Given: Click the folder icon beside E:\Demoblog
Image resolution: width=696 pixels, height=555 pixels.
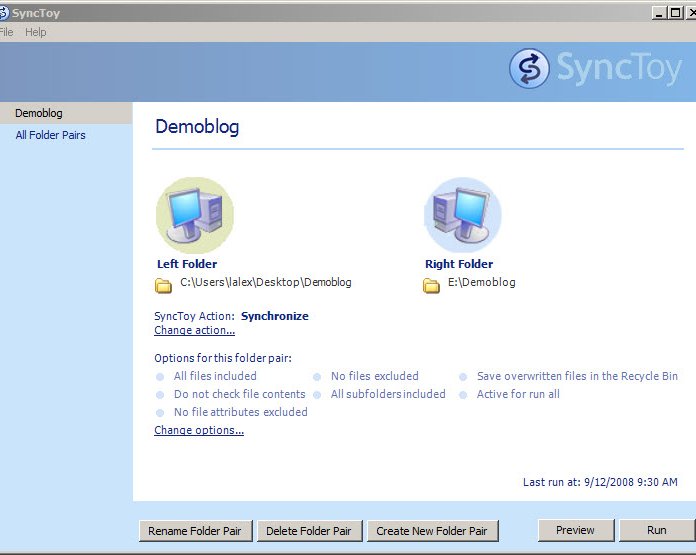Looking at the screenshot, I should [431, 285].
